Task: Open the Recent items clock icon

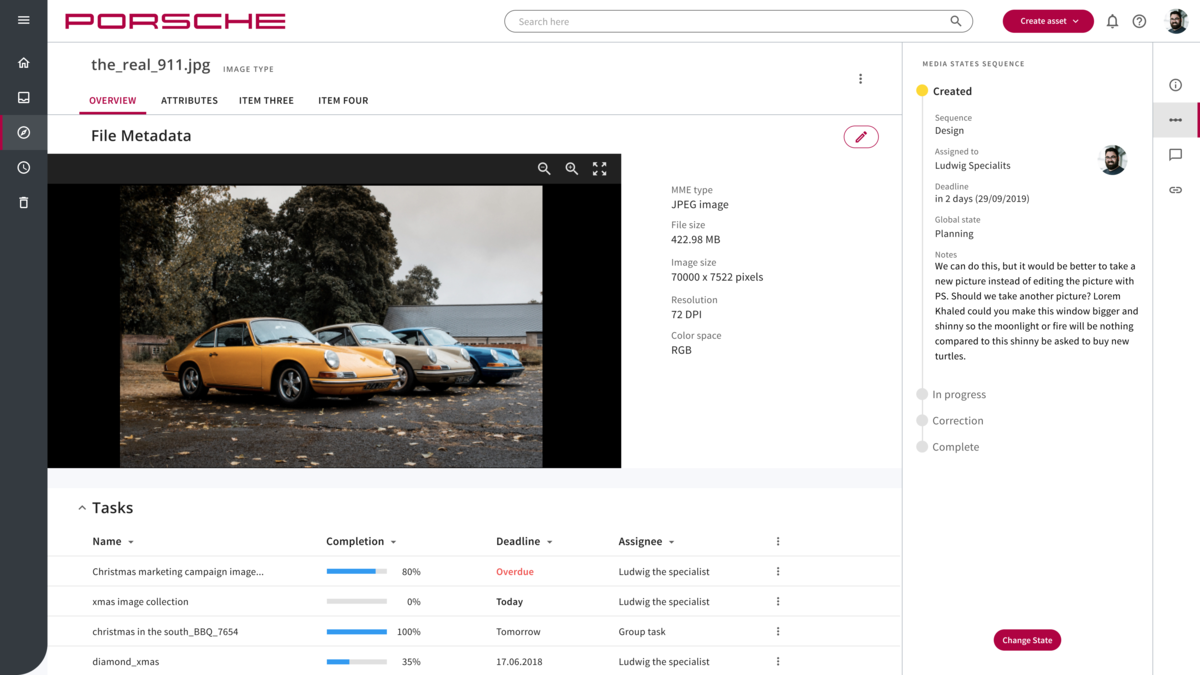Action: point(23,167)
